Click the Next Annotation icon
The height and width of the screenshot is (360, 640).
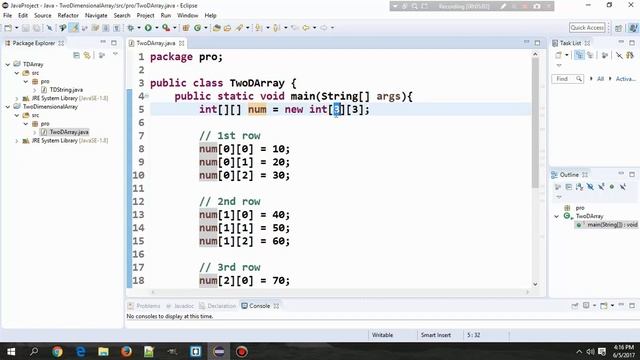tap(259, 28)
